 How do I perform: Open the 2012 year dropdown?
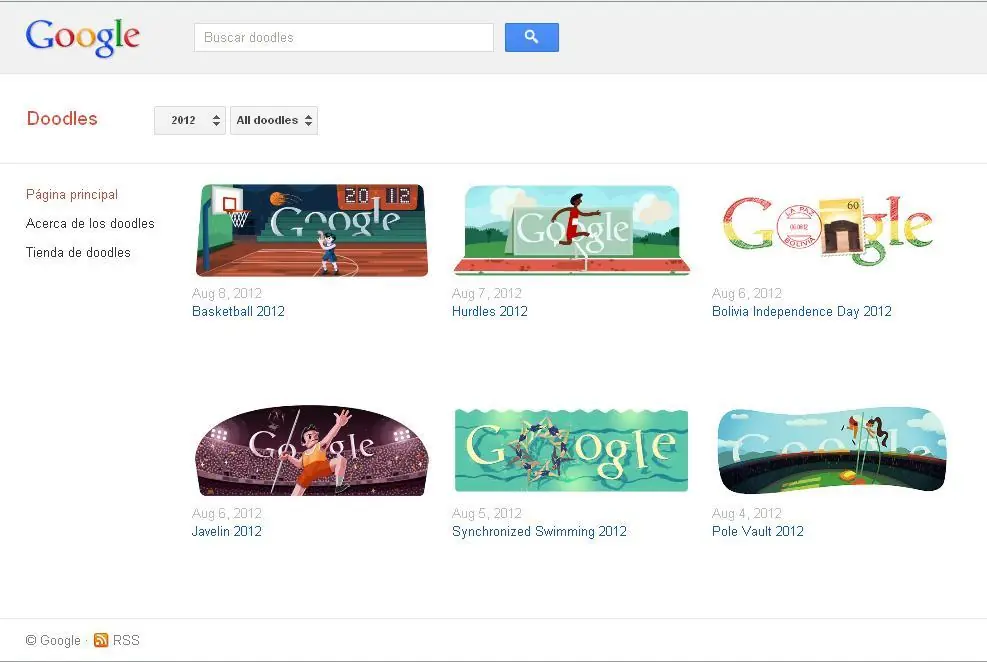click(189, 120)
